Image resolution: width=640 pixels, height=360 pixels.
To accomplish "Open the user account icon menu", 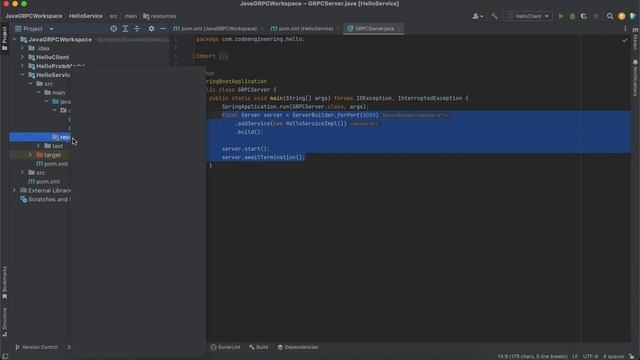I will (x=477, y=16).
